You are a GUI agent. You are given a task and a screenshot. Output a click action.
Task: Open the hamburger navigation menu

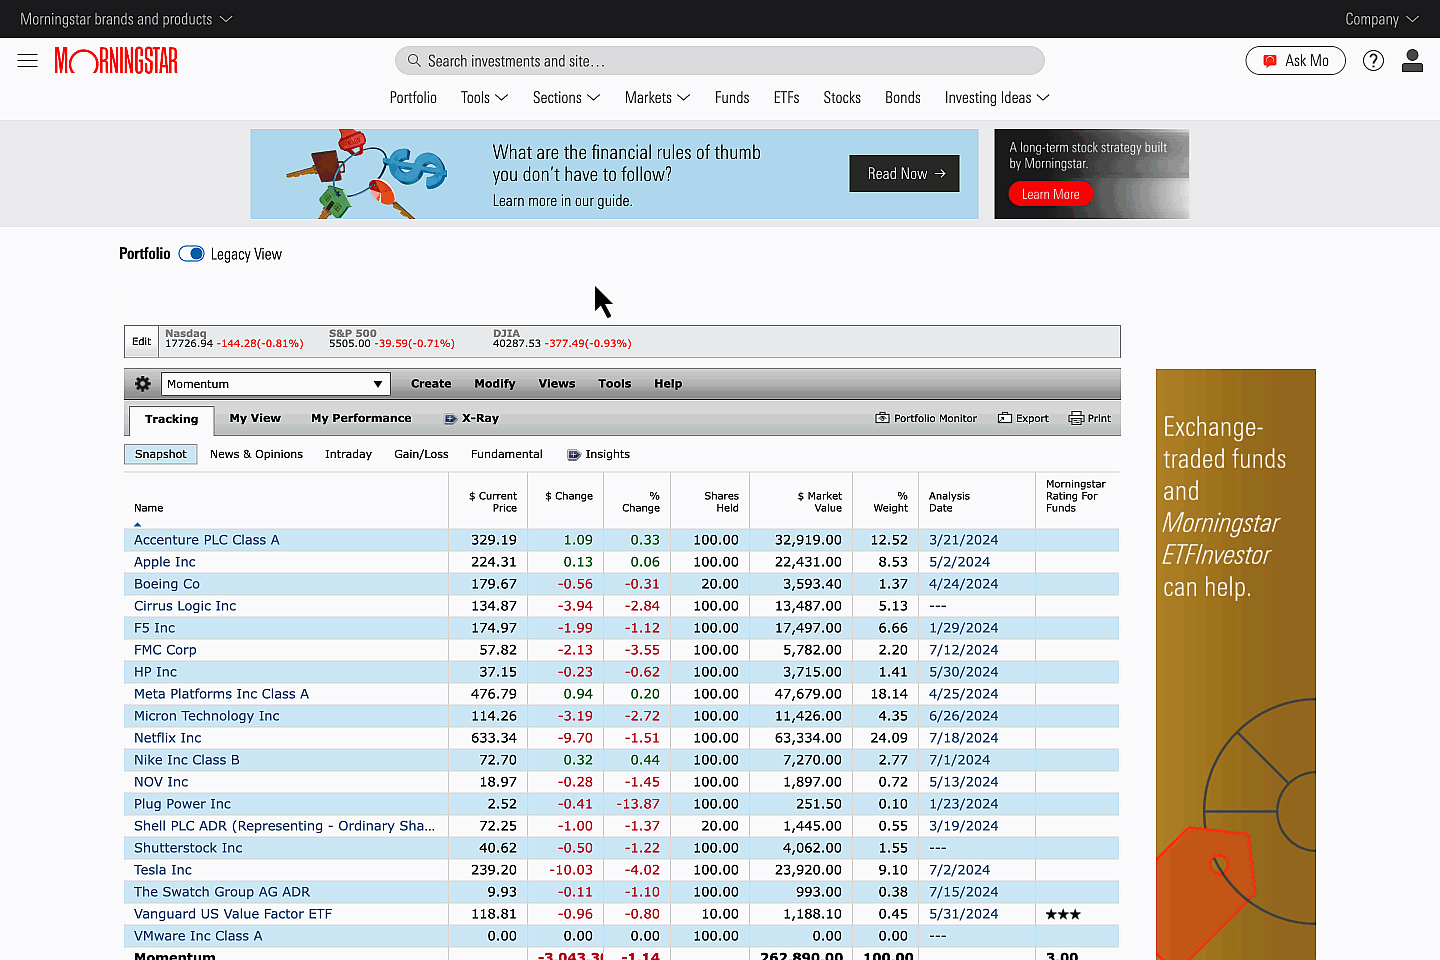click(27, 61)
